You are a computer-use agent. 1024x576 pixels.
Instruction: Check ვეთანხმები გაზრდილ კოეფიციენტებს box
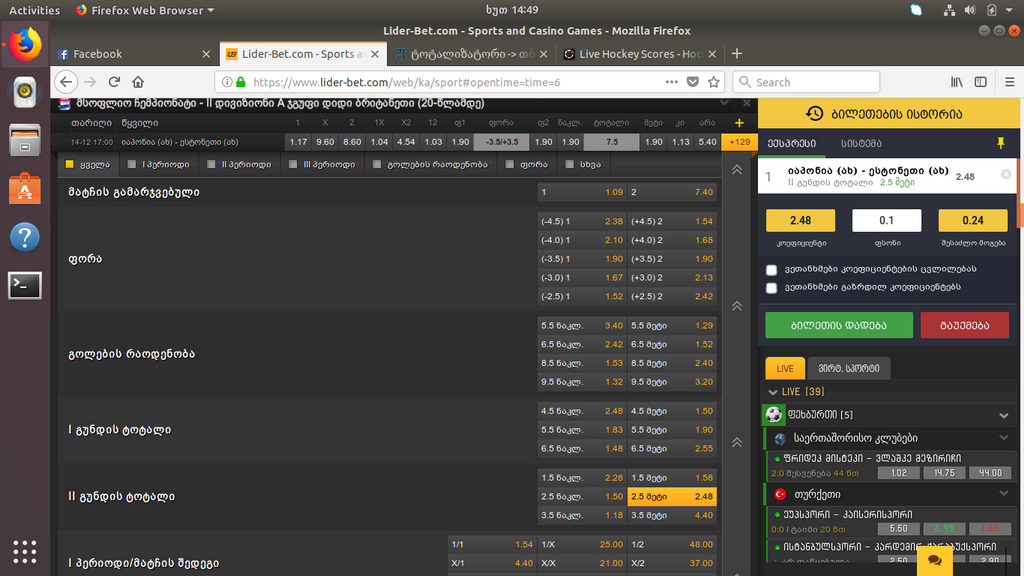point(771,288)
